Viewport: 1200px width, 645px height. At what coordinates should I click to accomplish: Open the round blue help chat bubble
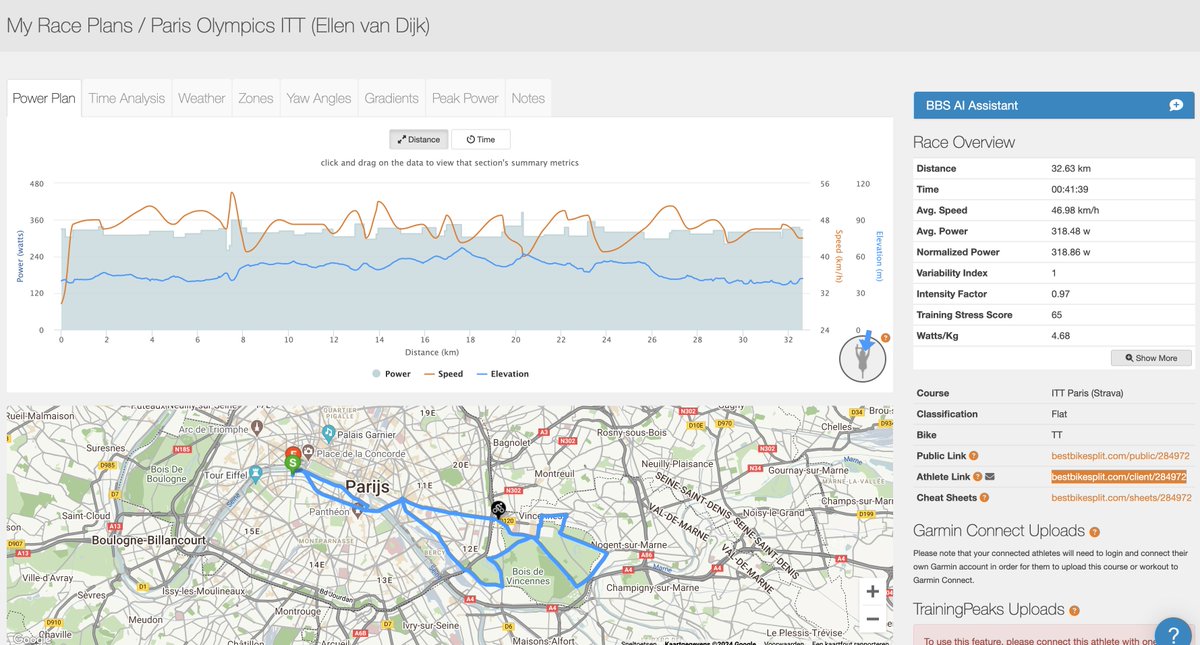[x=1172, y=633]
